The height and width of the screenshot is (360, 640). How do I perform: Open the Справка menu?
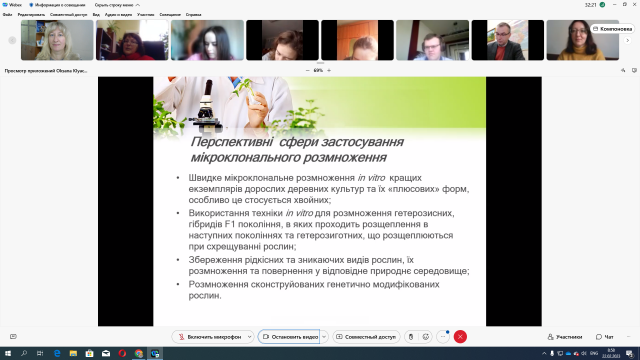193,15
